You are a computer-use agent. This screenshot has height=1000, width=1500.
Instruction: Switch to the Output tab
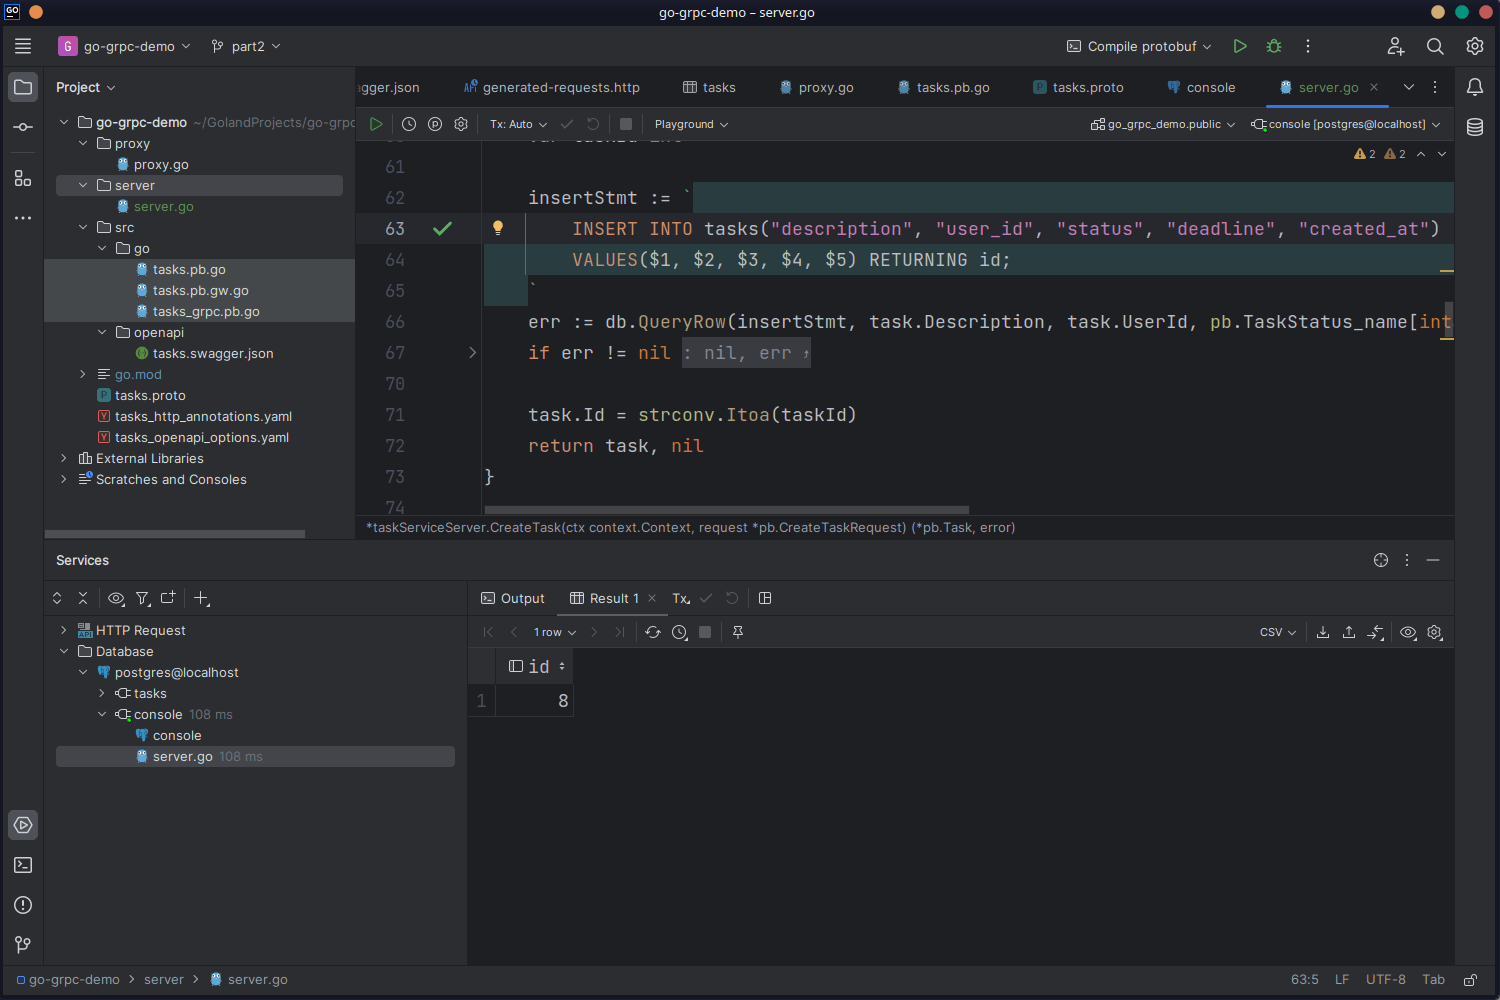point(513,598)
